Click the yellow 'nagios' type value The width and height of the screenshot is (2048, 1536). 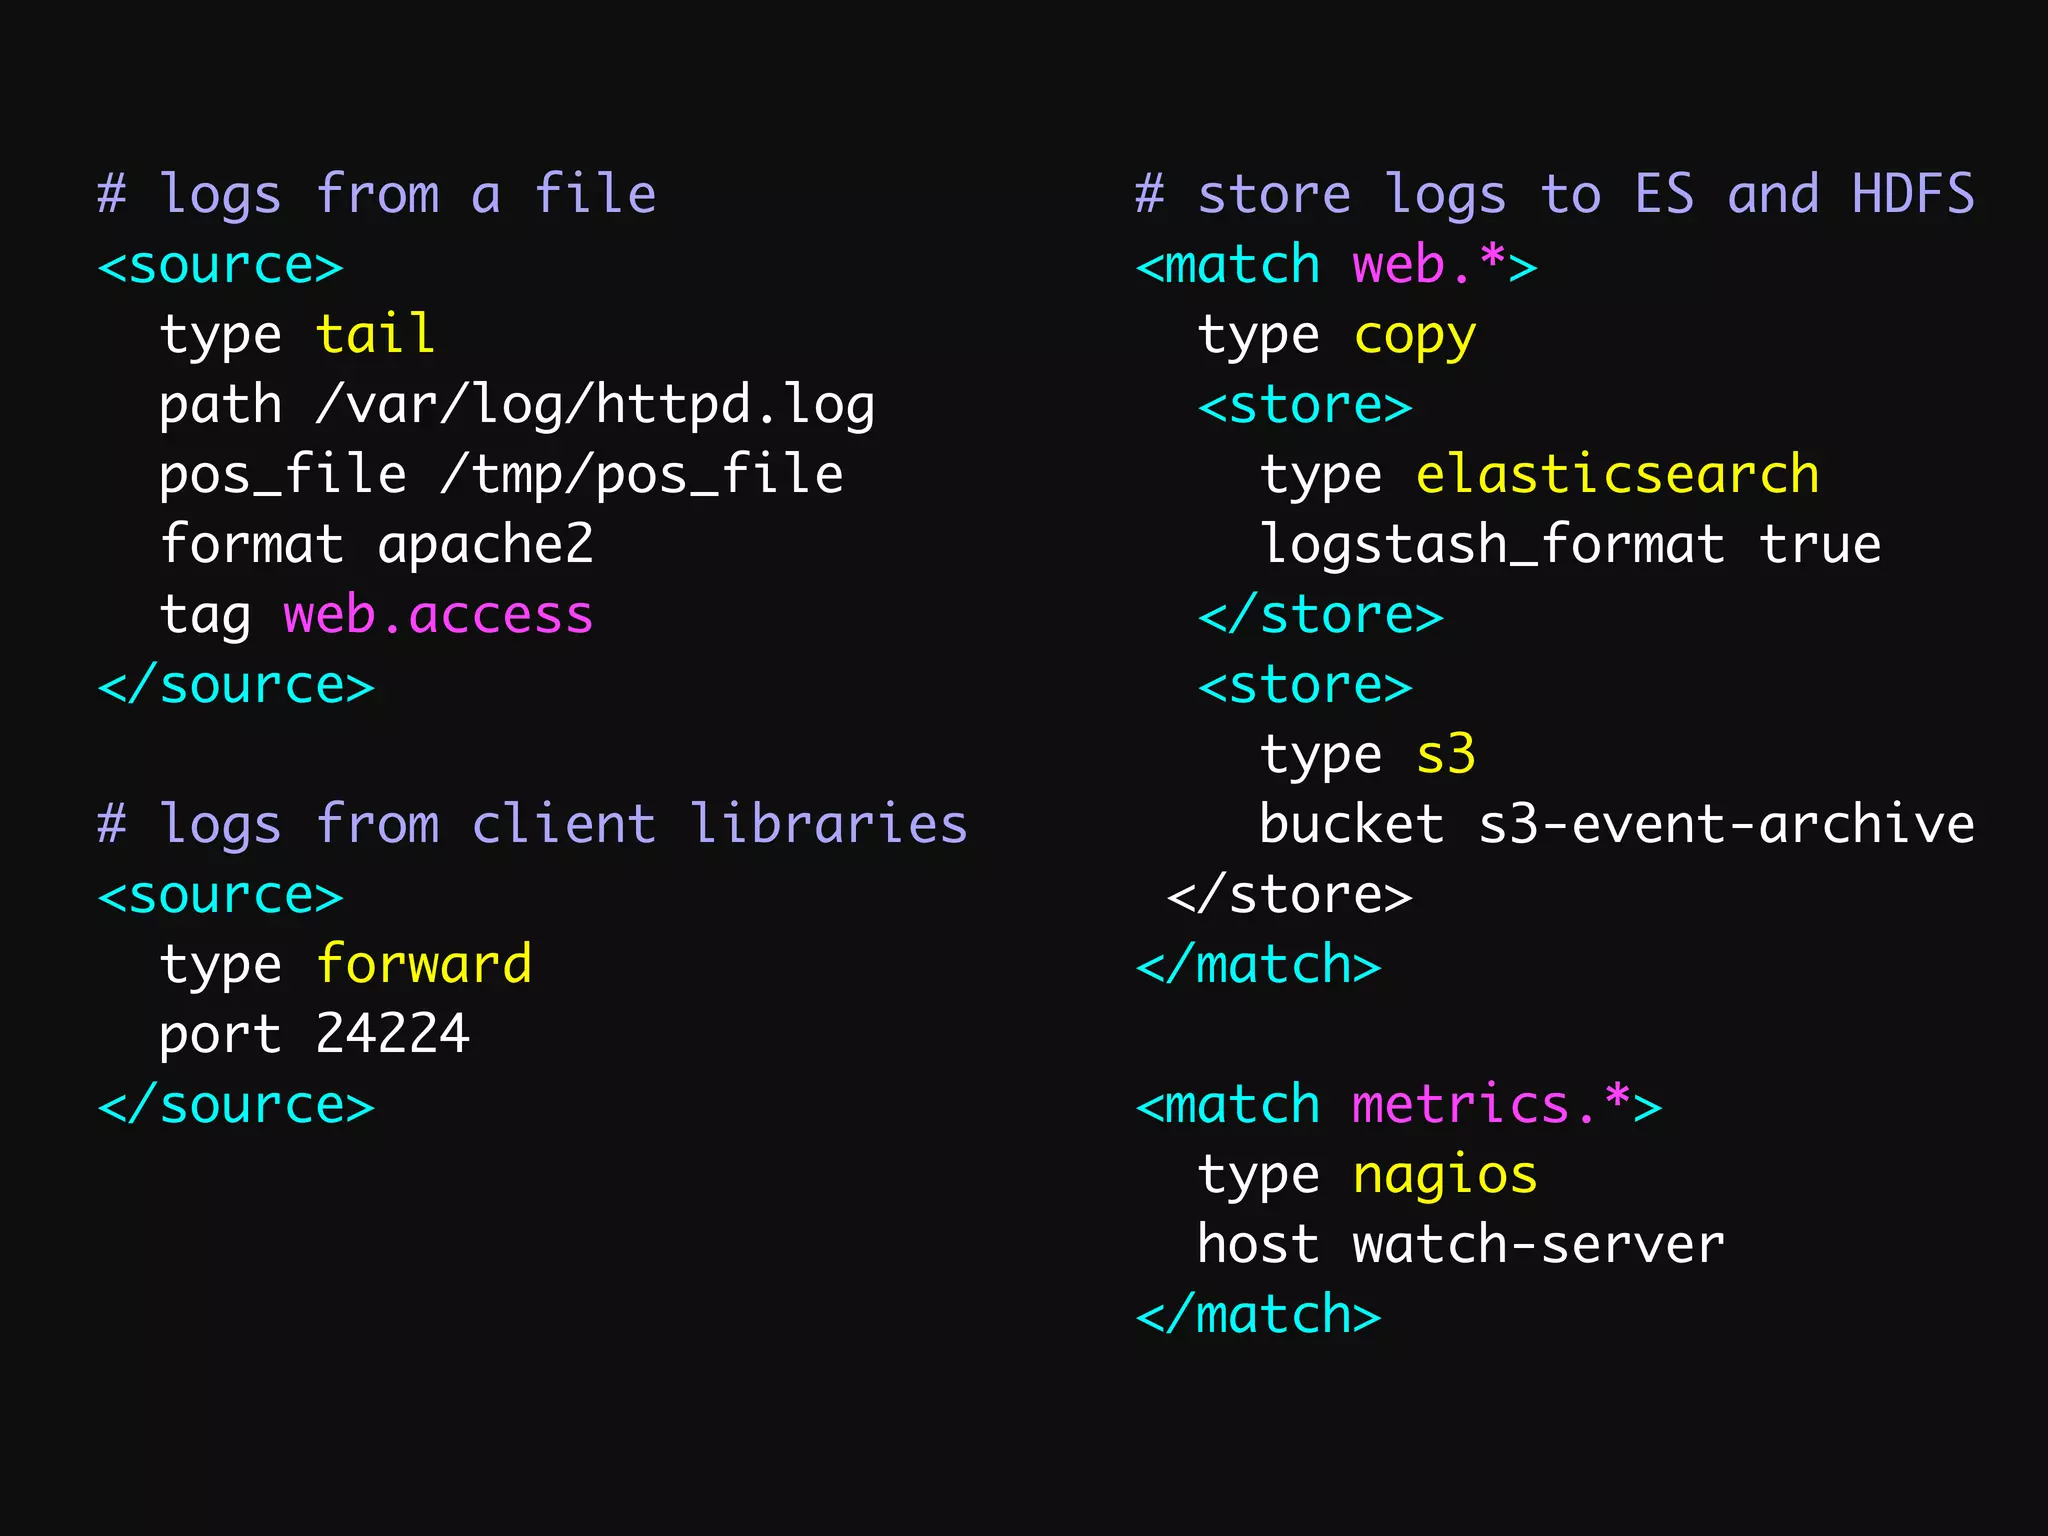tap(1444, 1175)
